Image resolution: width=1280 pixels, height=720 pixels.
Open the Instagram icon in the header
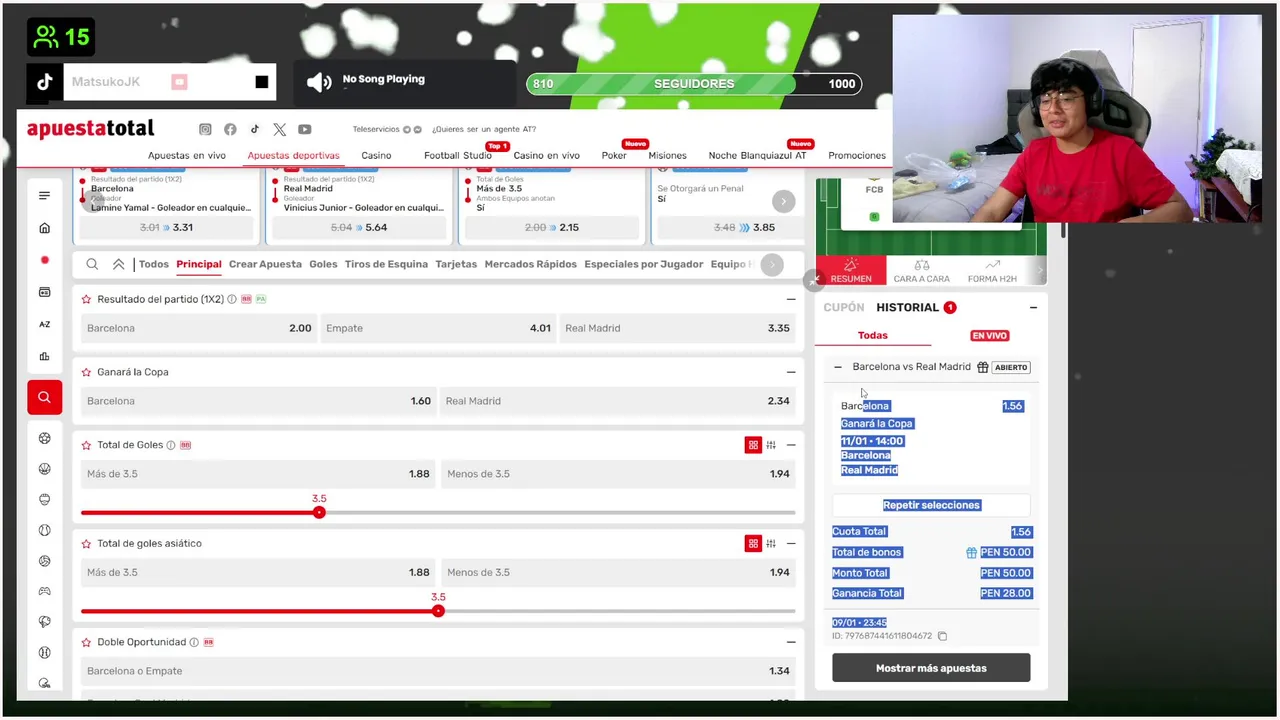[205, 129]
